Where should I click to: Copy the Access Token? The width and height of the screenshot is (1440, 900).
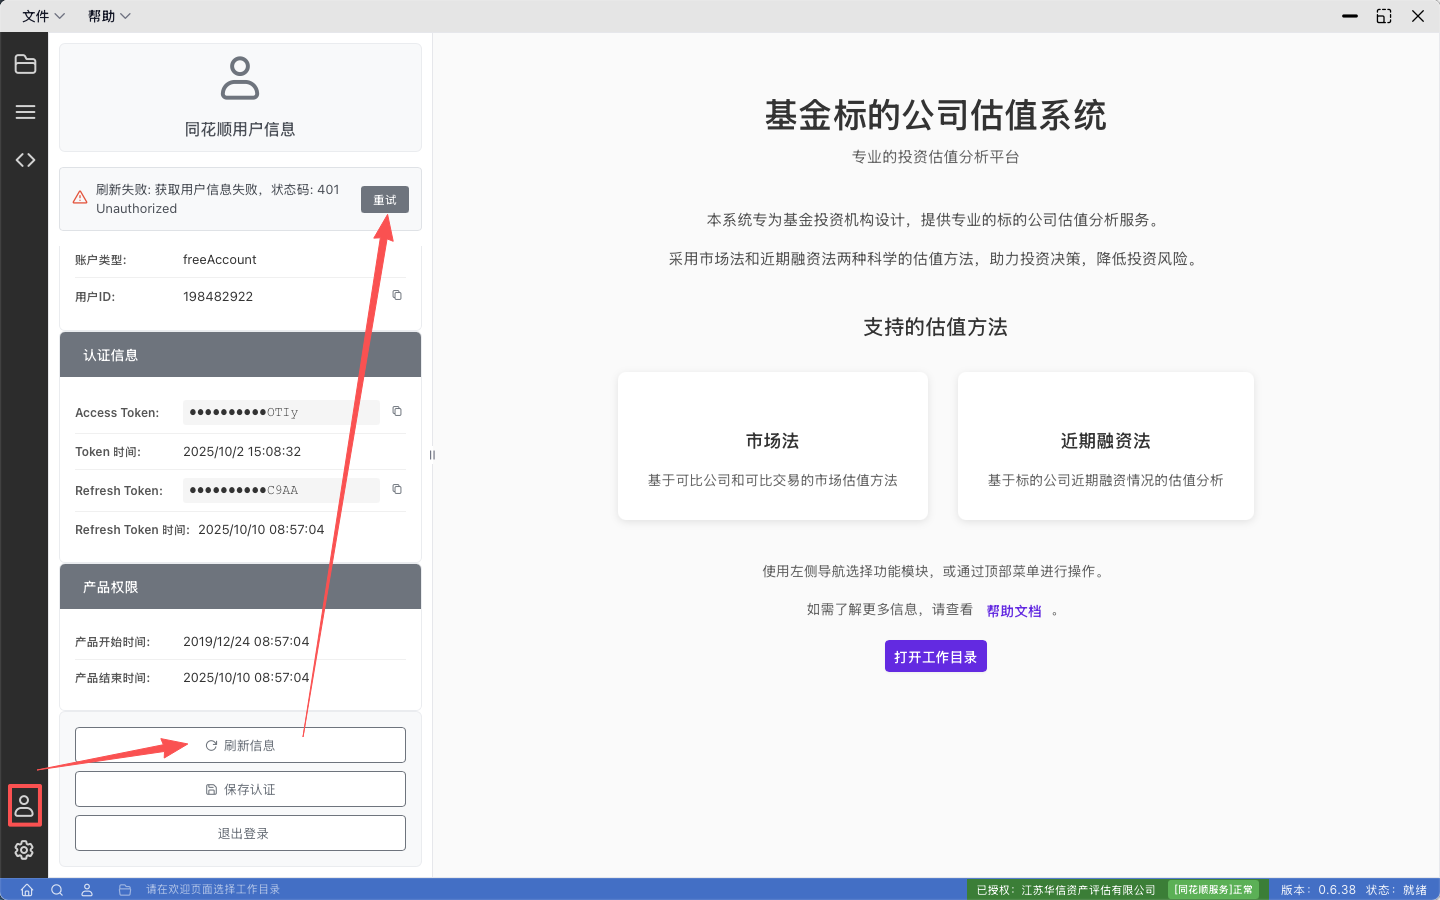pos(397,411)
